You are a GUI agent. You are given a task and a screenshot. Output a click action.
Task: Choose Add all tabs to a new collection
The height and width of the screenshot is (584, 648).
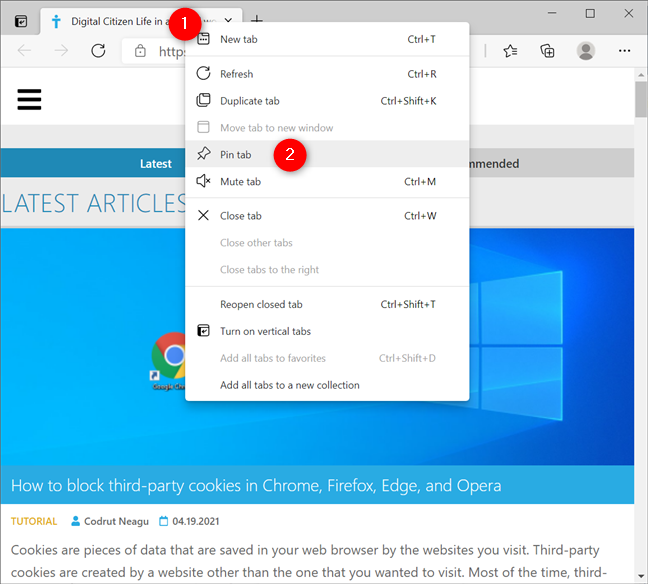click(327, 385)
